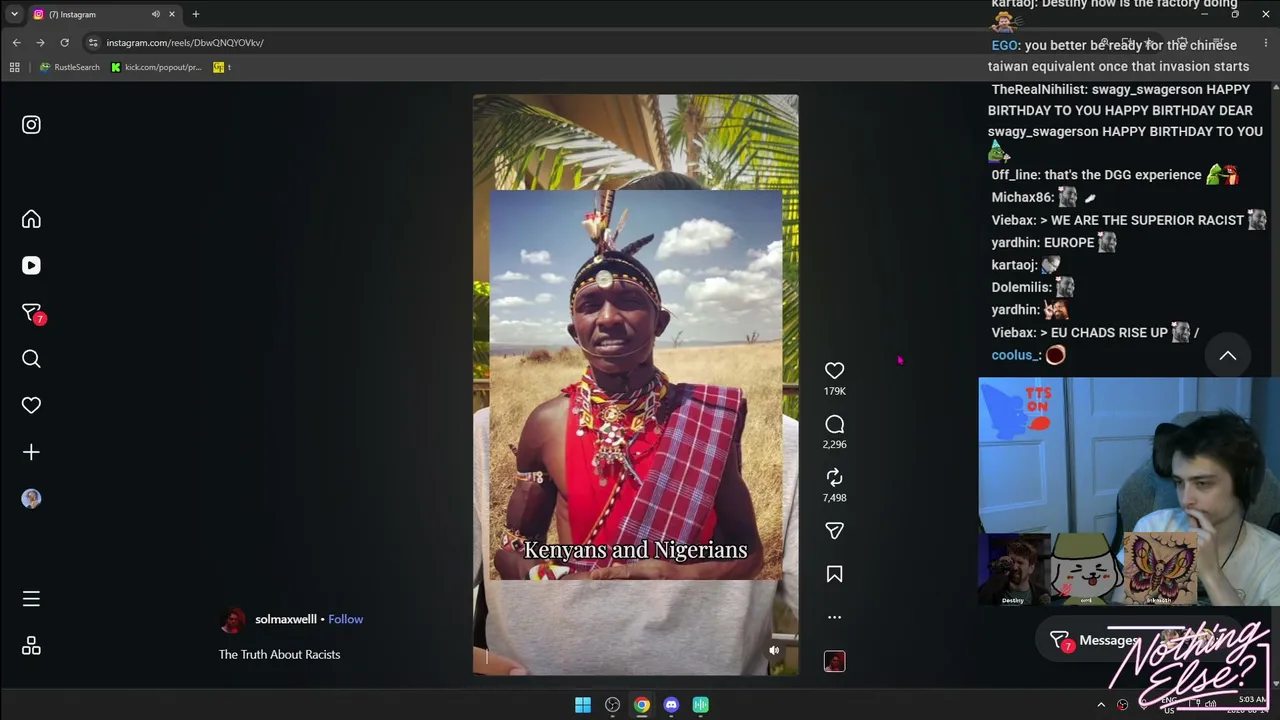Open Chrome from the taskbar
Image resolution: width=1280 pixels, height=720 pixels.
(642, 705)
